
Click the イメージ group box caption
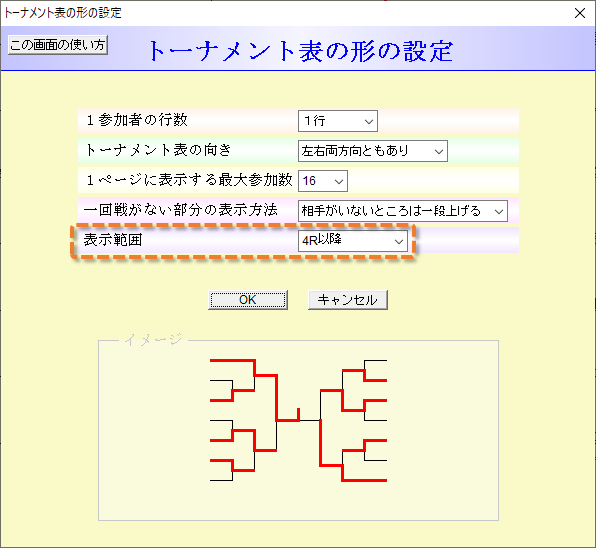[x=154, y=339]
